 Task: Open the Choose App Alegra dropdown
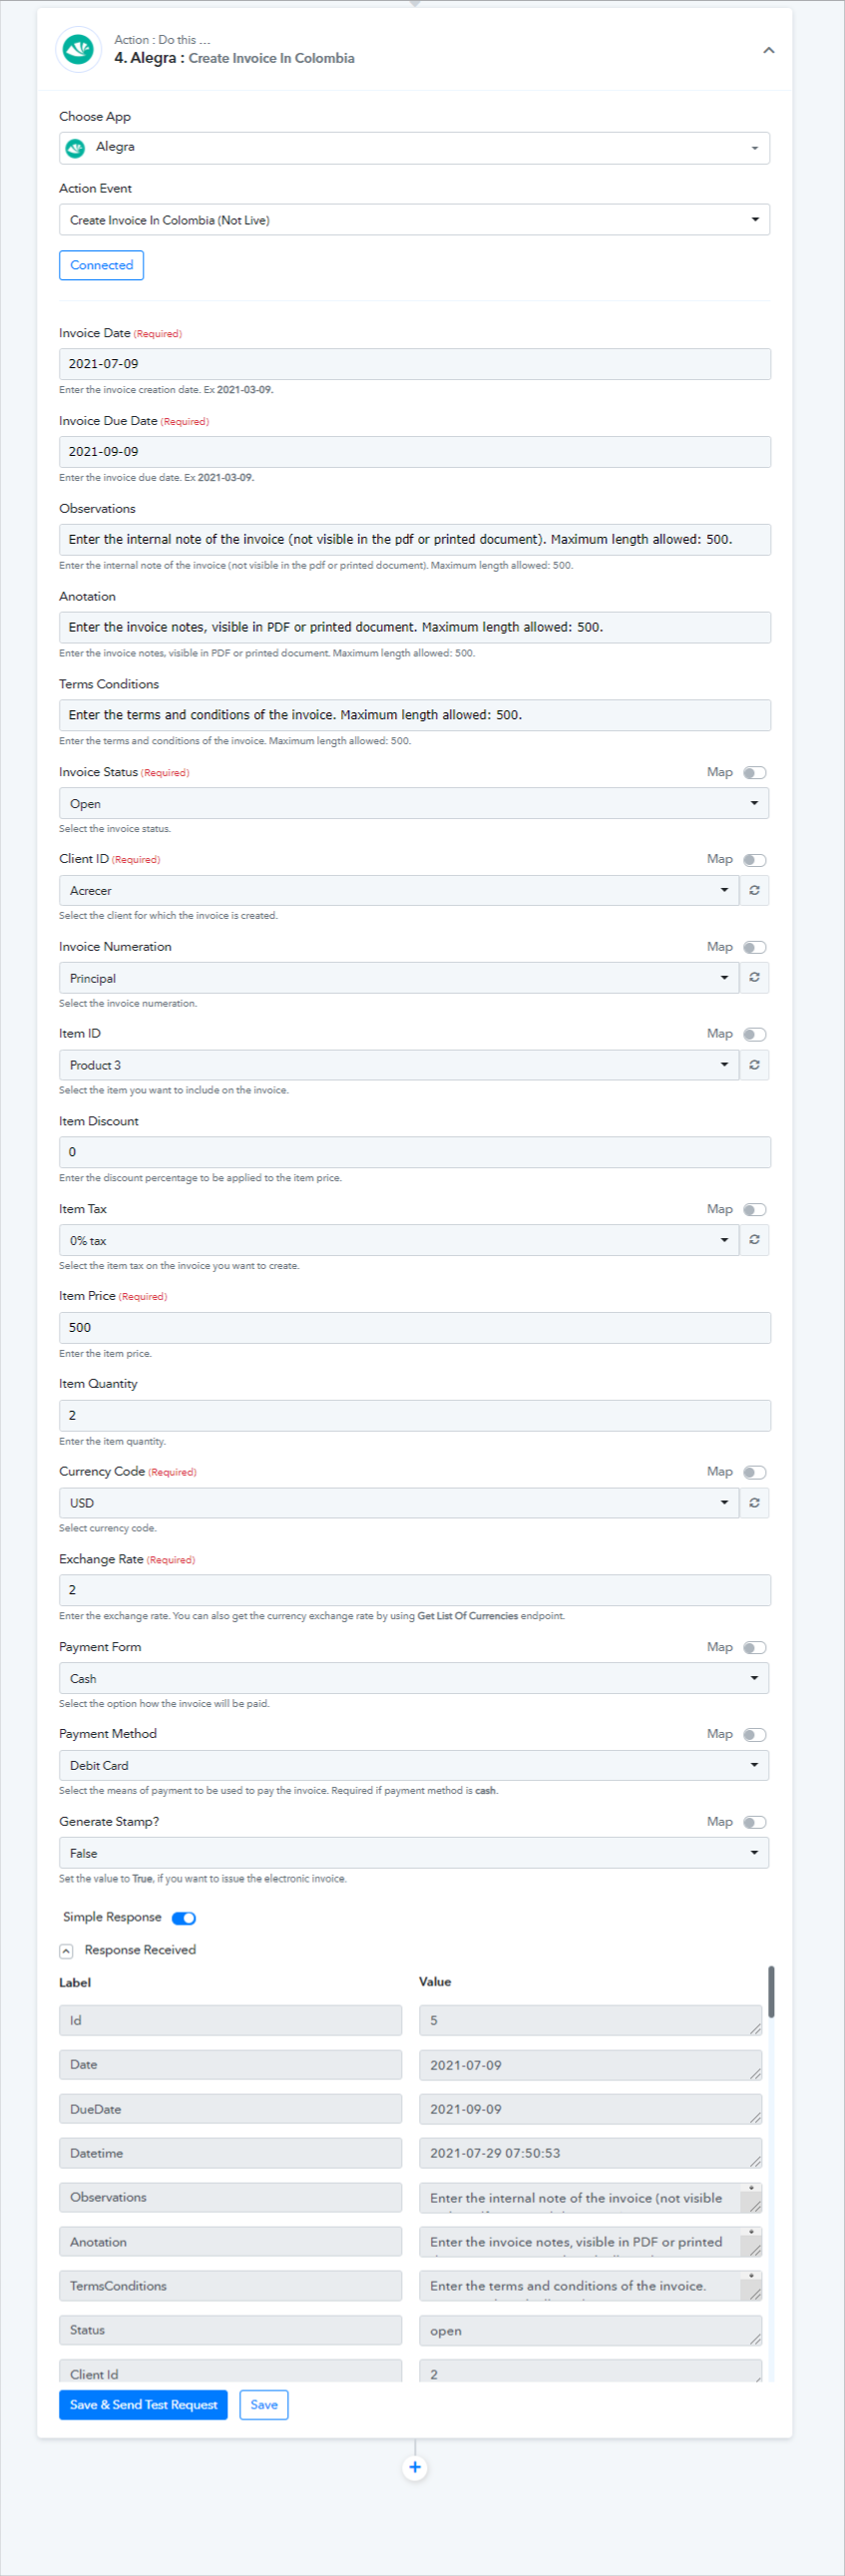(414, 148)
